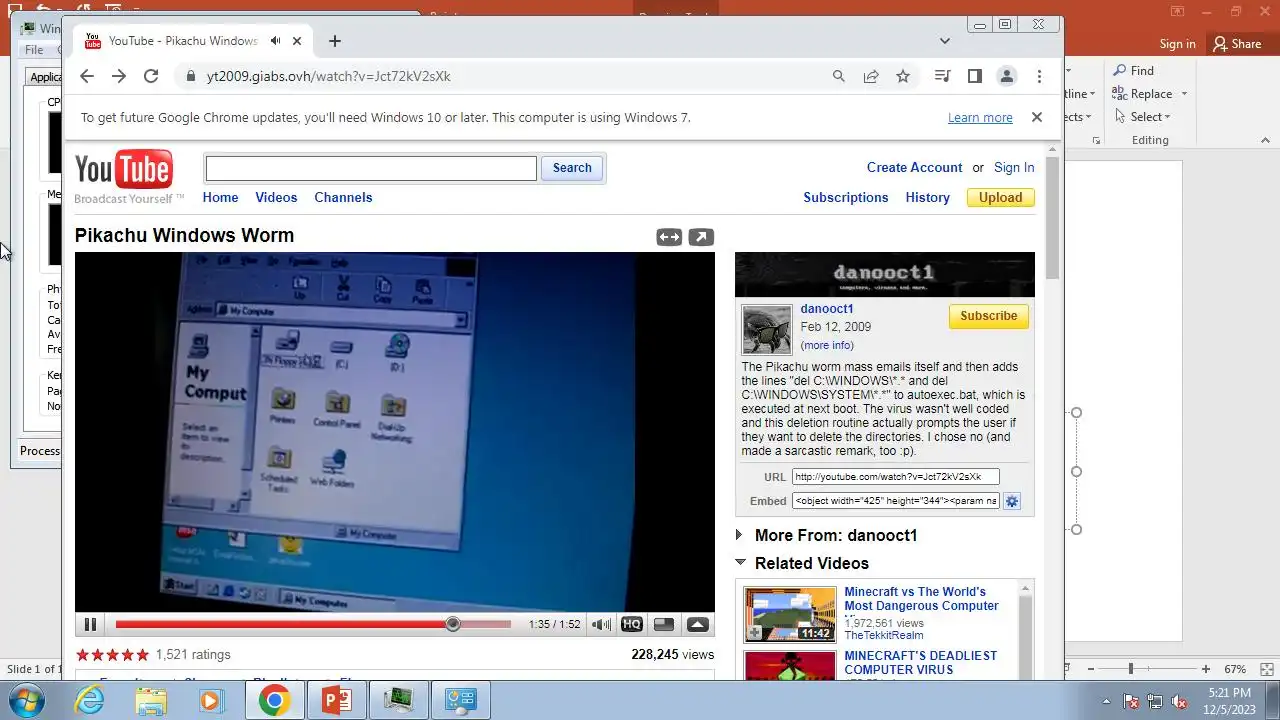This screenshot has width=1280, height=720.
Task: Dismiss the Chrome update notification bar
Action: [1037, 117]
